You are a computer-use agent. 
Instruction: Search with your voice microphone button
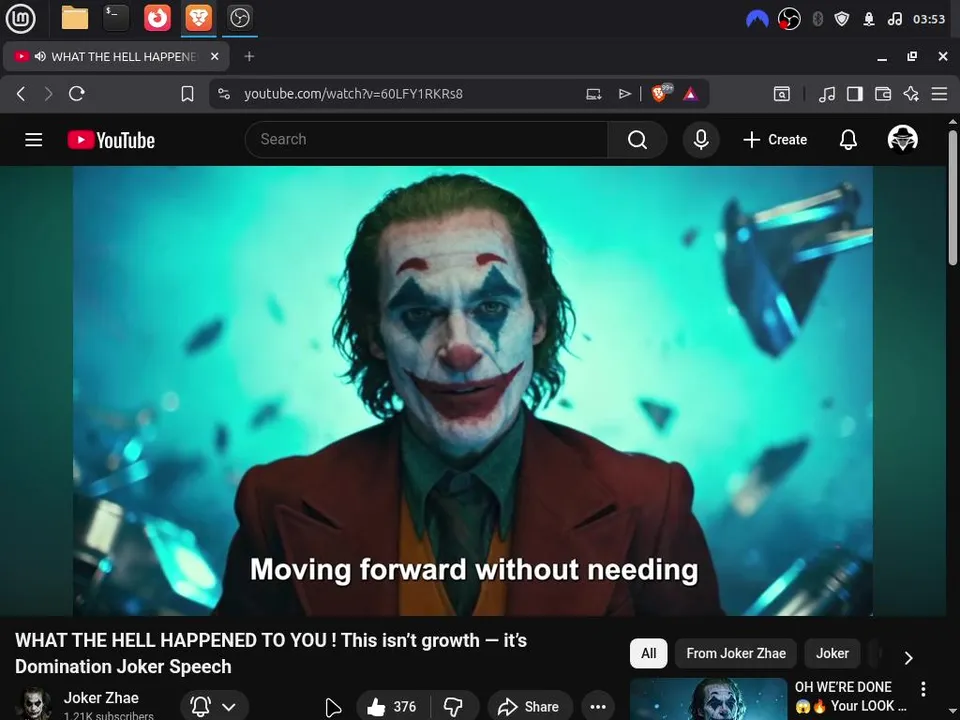tap(701, 140)
